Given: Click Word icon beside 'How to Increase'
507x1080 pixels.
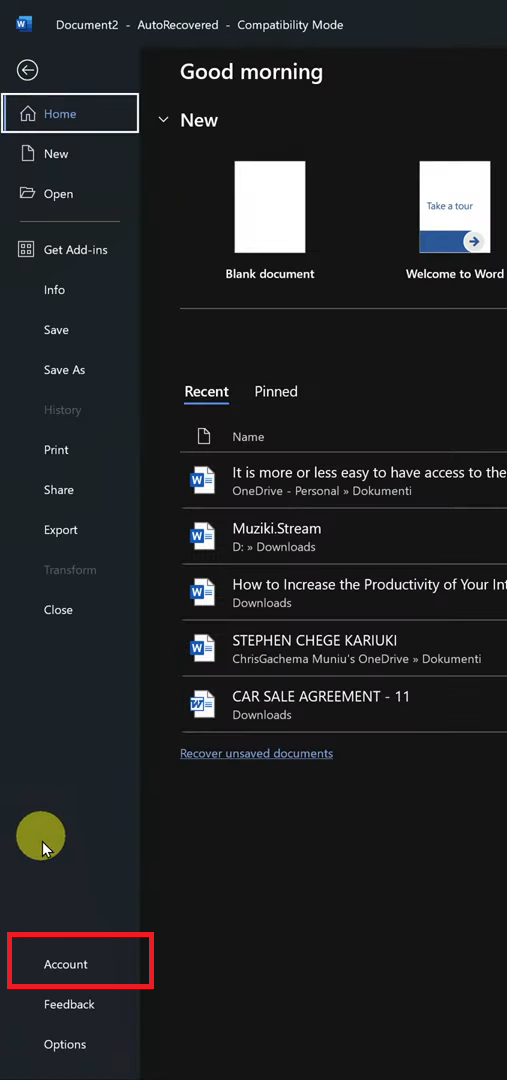Looking at the screenshot, I should 203,592.
